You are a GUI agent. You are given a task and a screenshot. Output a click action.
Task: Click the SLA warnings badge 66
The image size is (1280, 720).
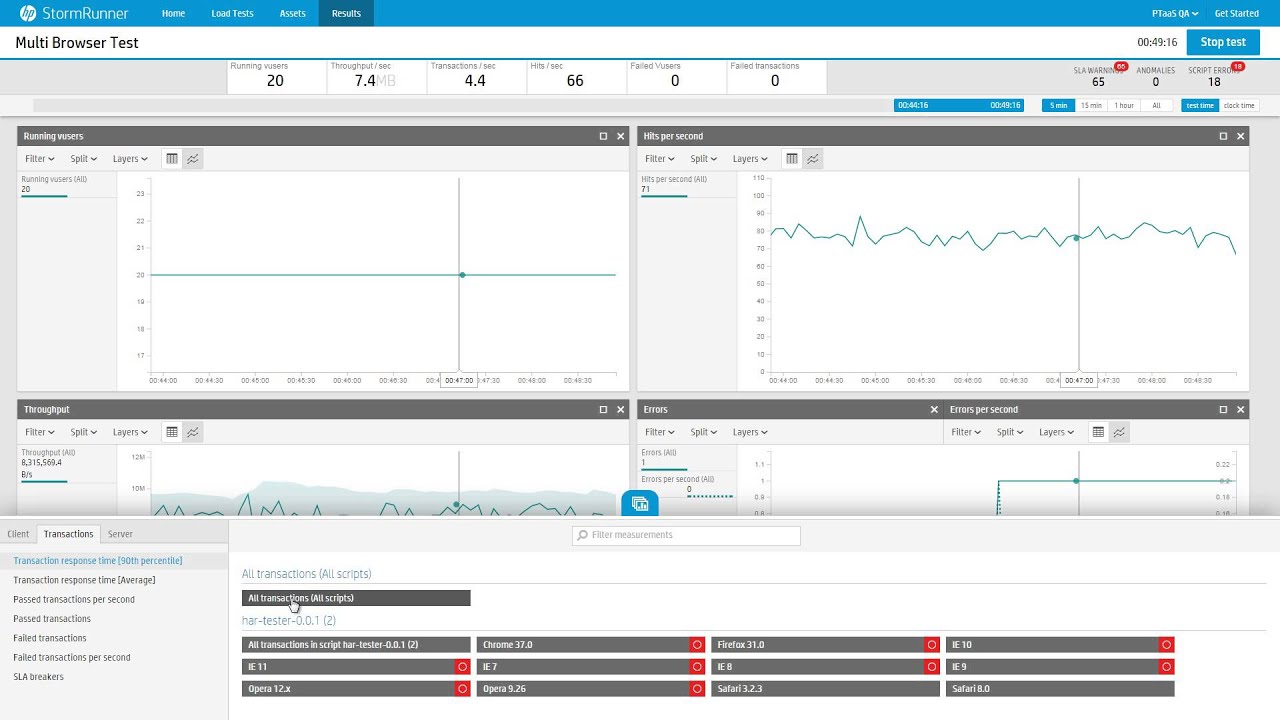pos(1120,67)
